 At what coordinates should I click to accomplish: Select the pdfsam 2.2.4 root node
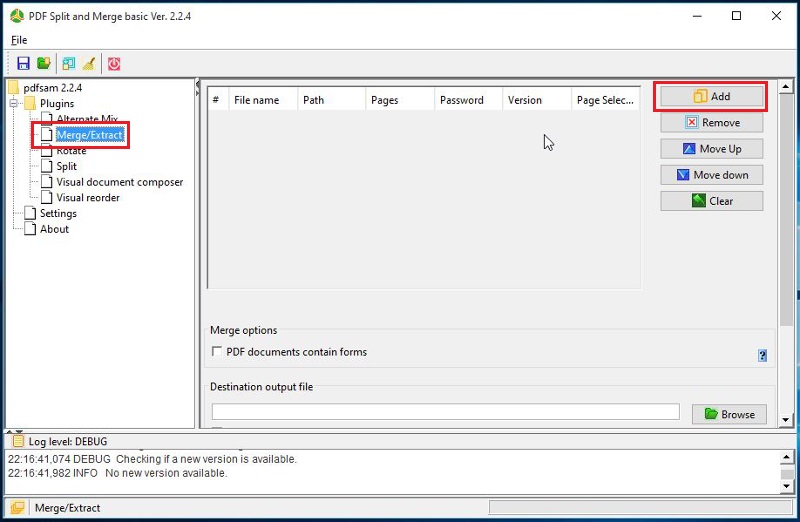pyautogui.click(x=53, y=88)
